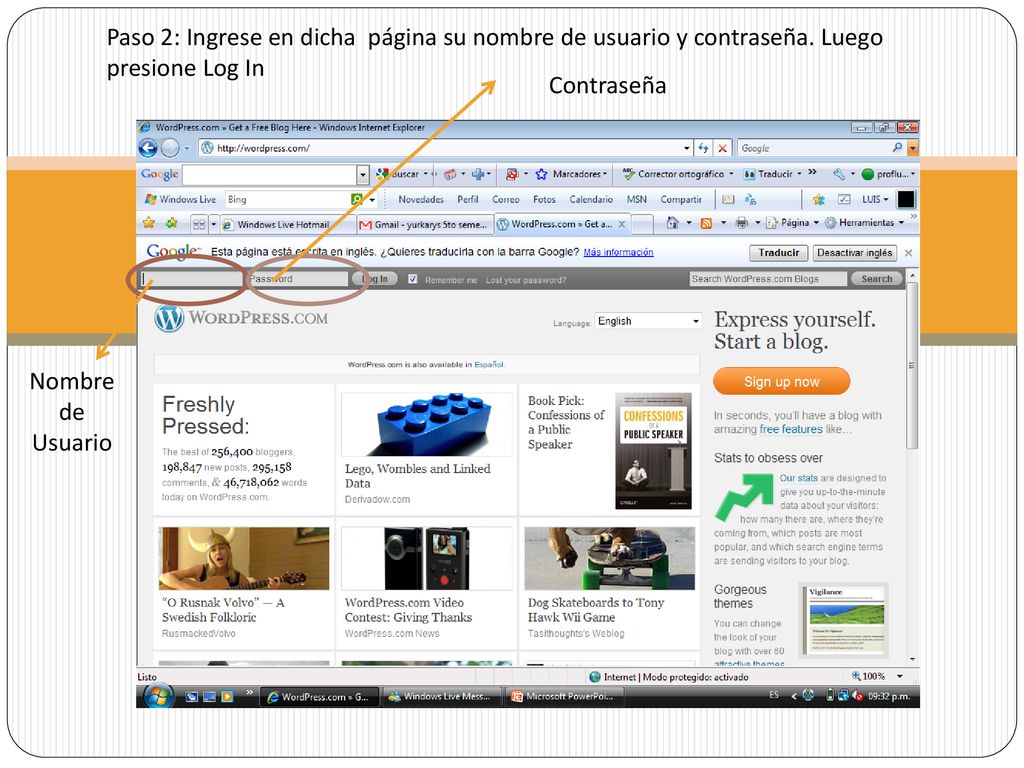The image size is (1024, 768).
Task: Click the Lost your password? link
Action: [x=526, y=280]
